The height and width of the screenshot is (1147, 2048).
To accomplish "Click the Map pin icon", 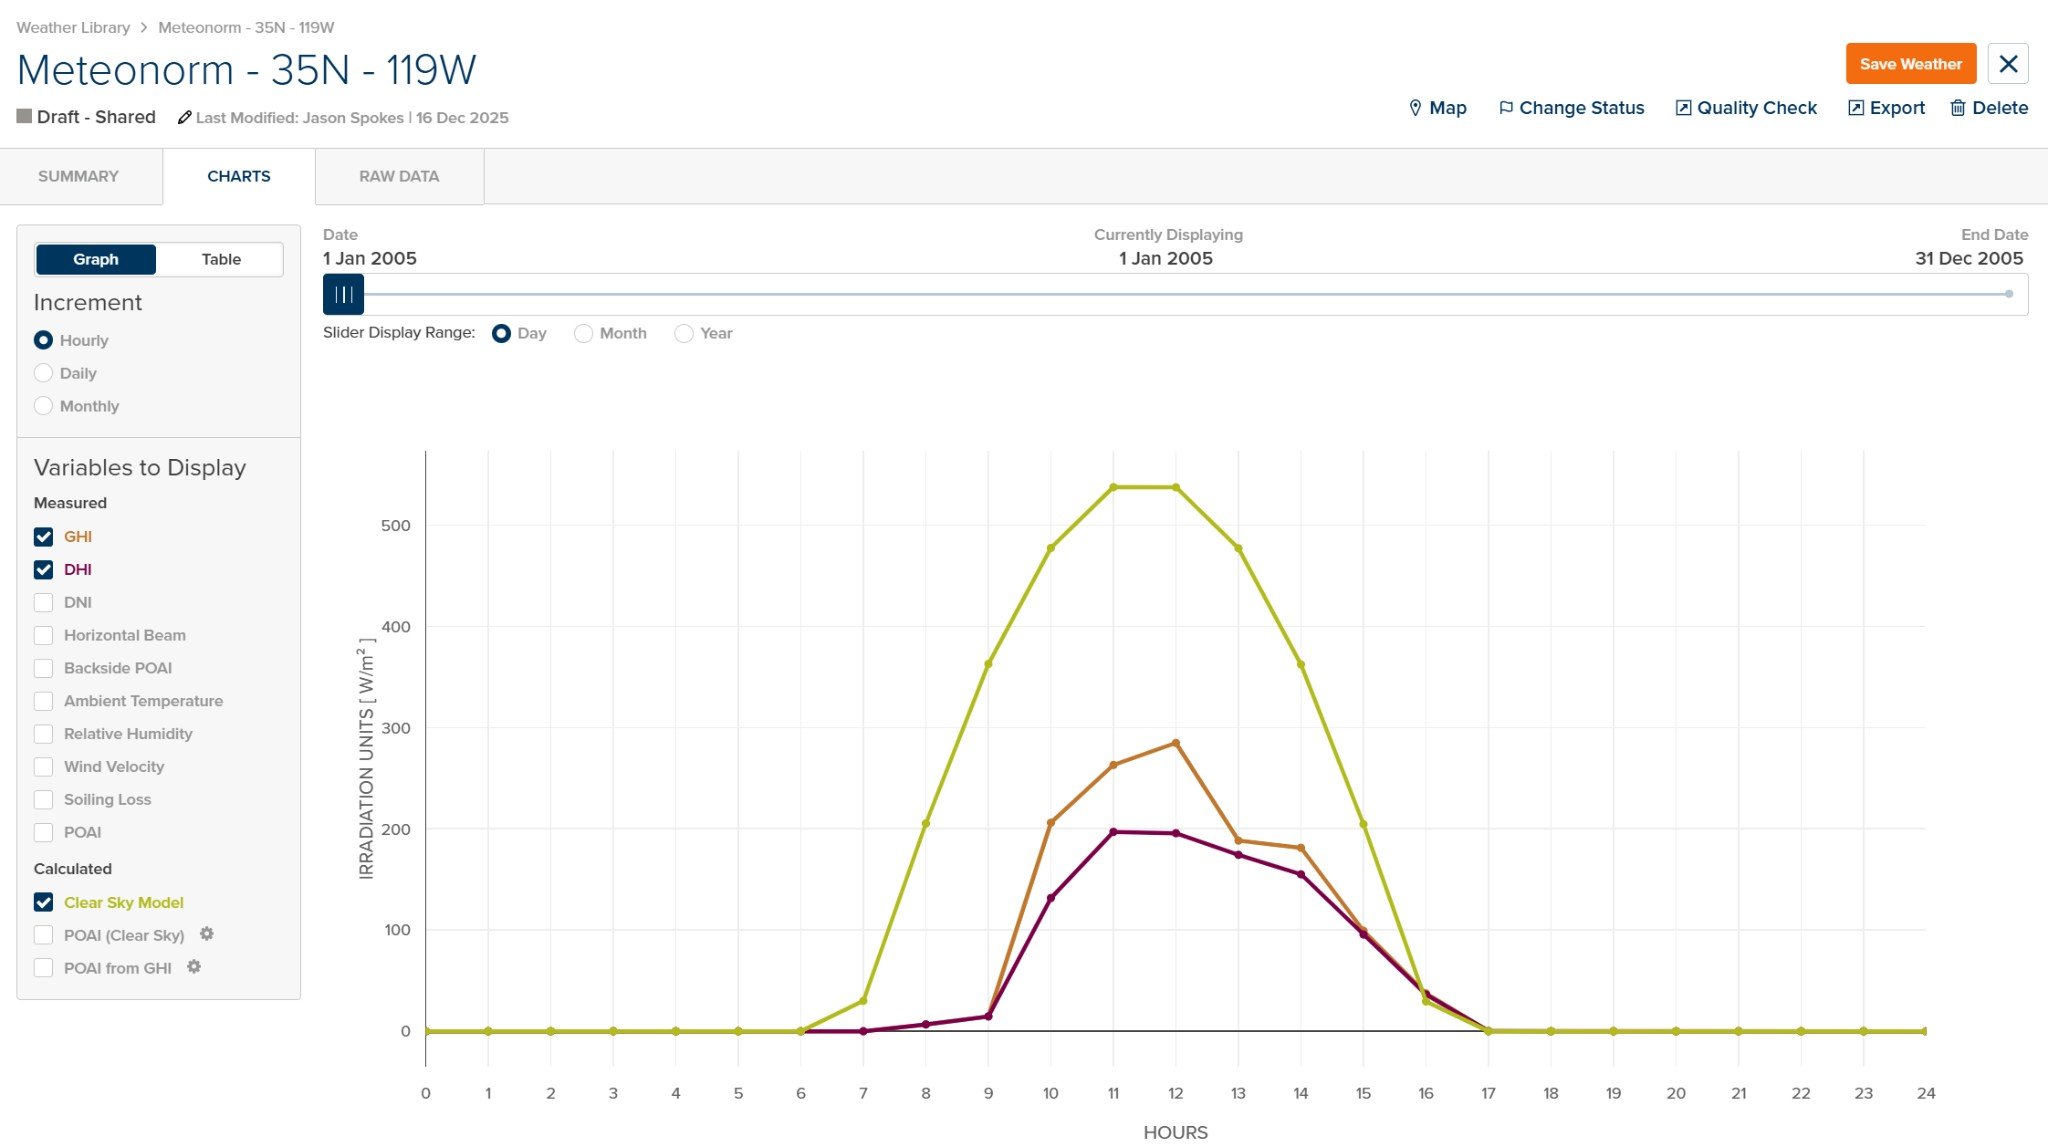I will pos(1415,108).
